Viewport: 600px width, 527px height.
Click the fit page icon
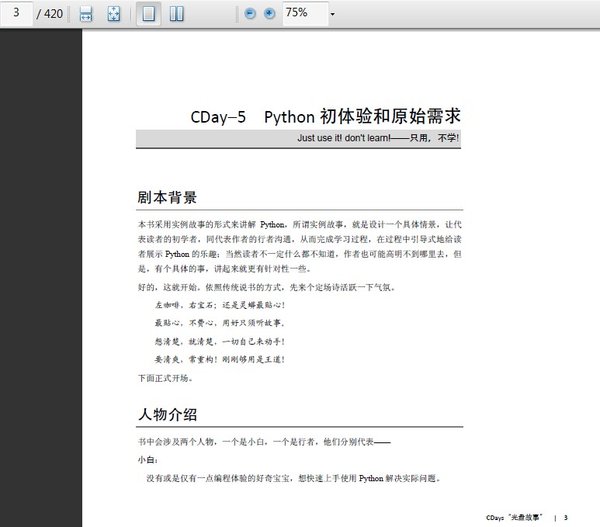(x=114, y=14)
